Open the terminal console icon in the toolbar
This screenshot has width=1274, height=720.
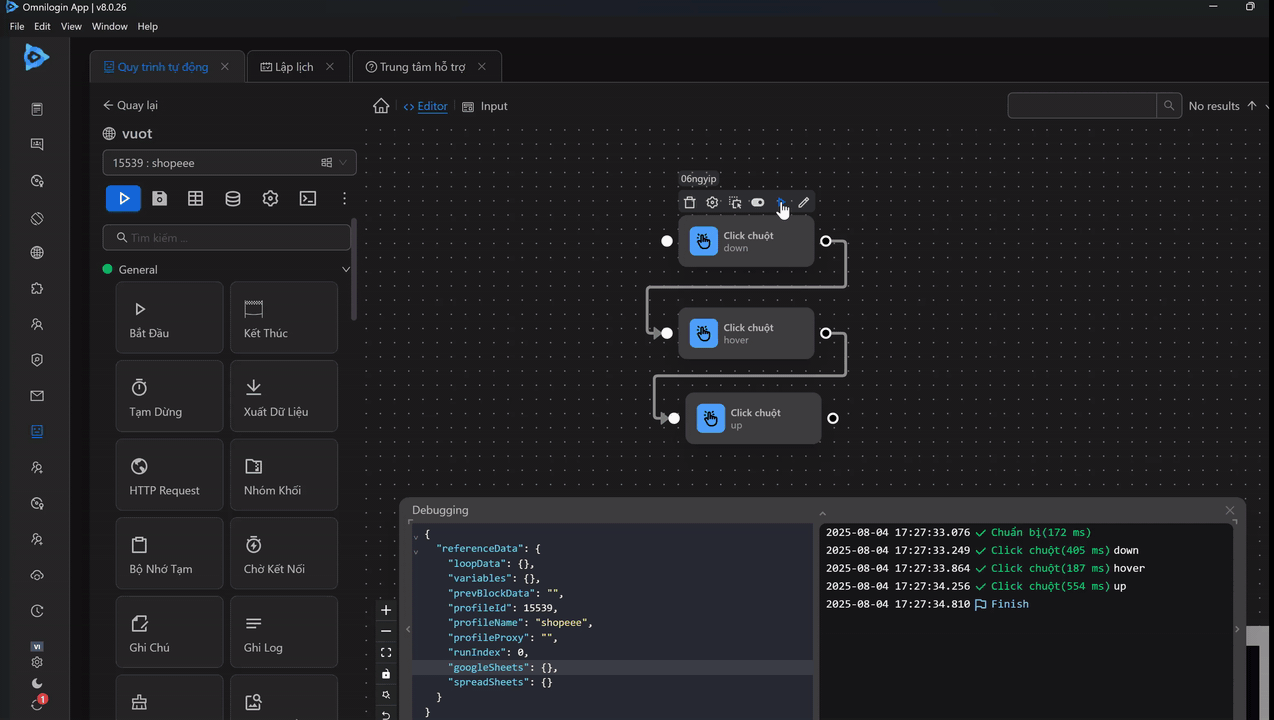point(308,198)
